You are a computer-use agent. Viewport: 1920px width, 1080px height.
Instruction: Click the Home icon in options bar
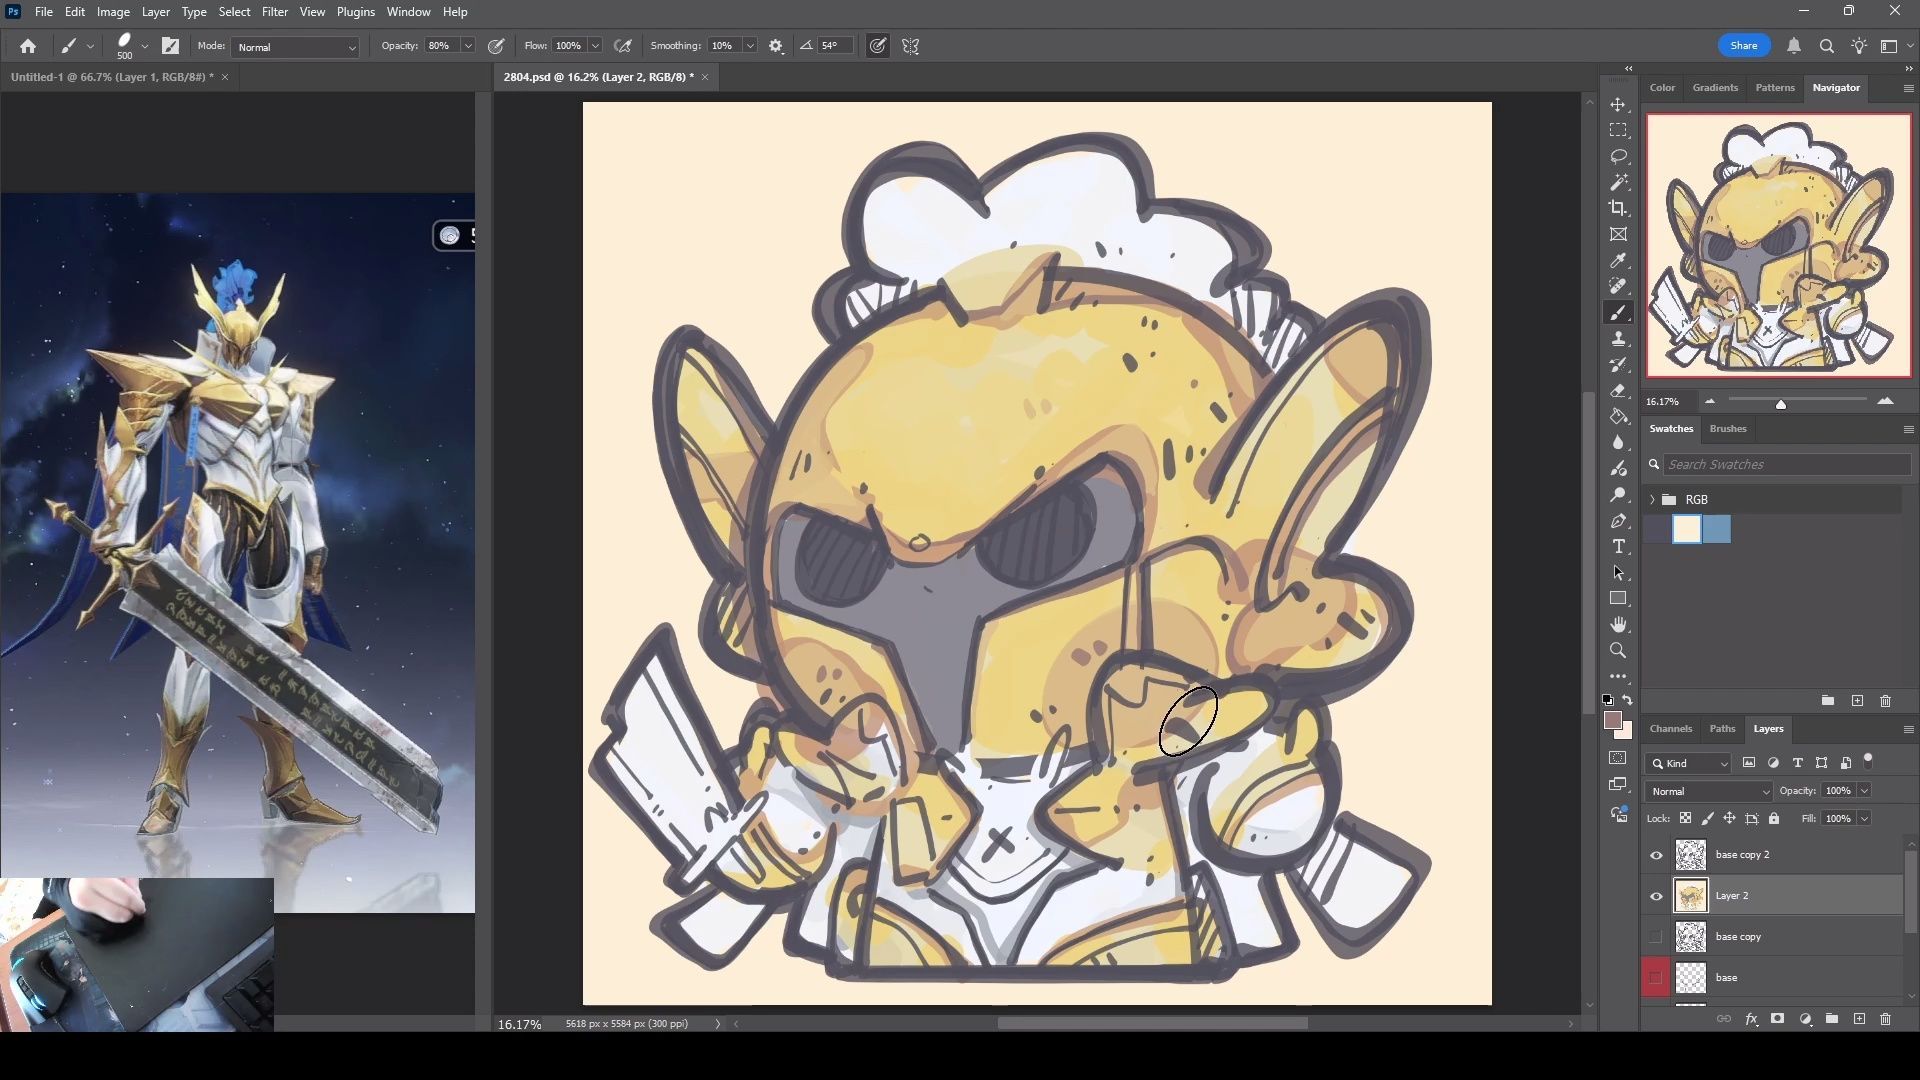click(x=28, y=46)
